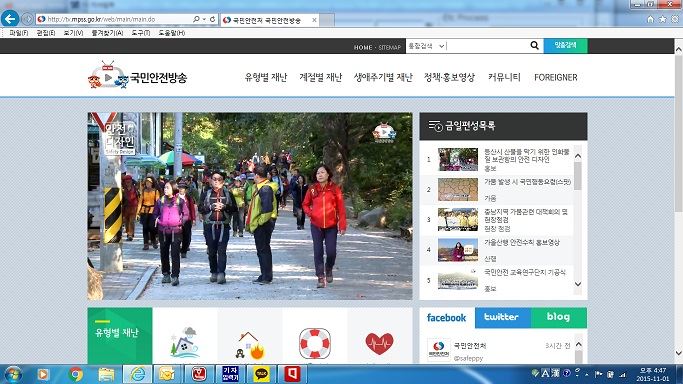This screenshot has height=384, width=683.
Task: Open thumbnail of schedule item 1
Action: click(x=458, y=159)
